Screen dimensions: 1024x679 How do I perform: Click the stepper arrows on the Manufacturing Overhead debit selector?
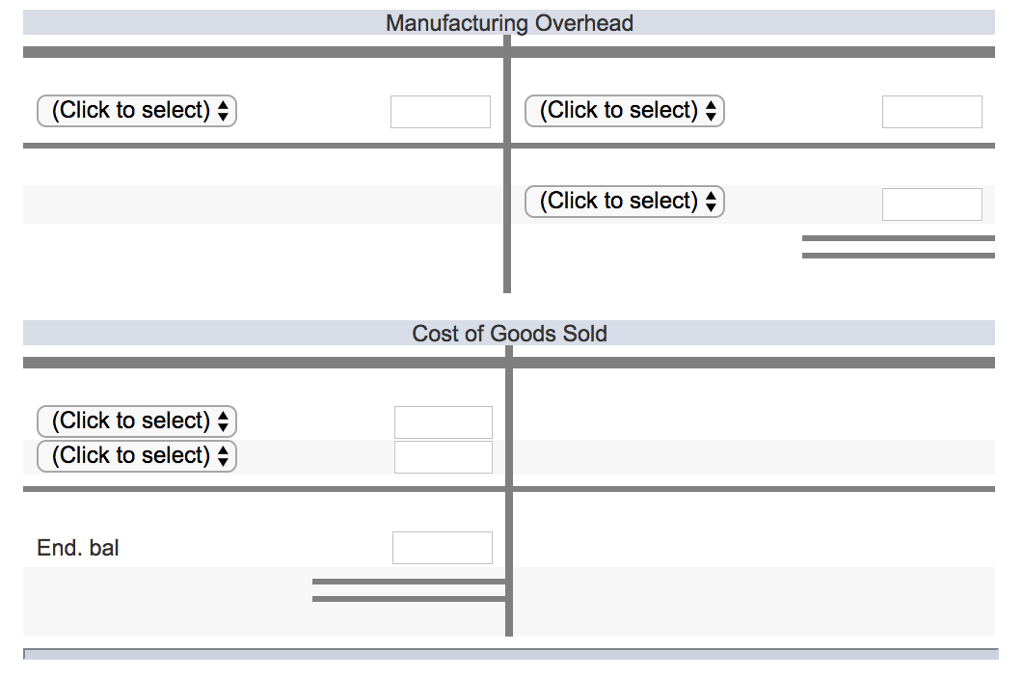tap(225, 111)
